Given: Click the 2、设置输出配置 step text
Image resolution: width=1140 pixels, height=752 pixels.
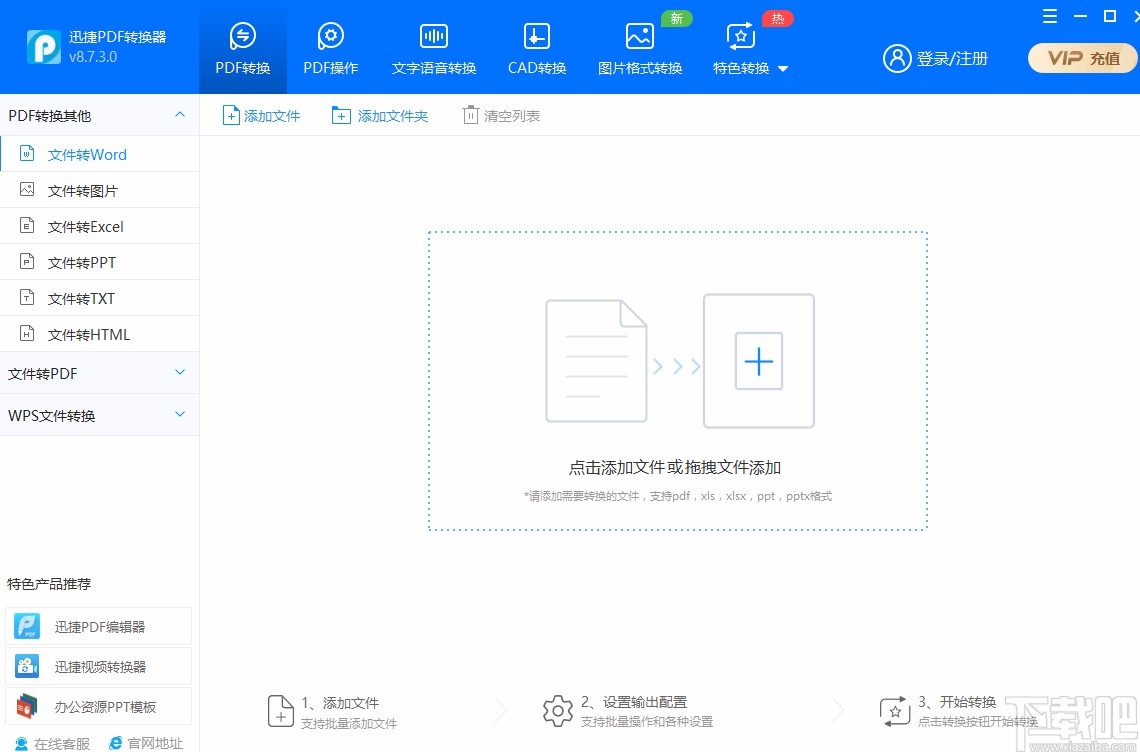Looking at the screenshot, I should [x=634, y=702].
